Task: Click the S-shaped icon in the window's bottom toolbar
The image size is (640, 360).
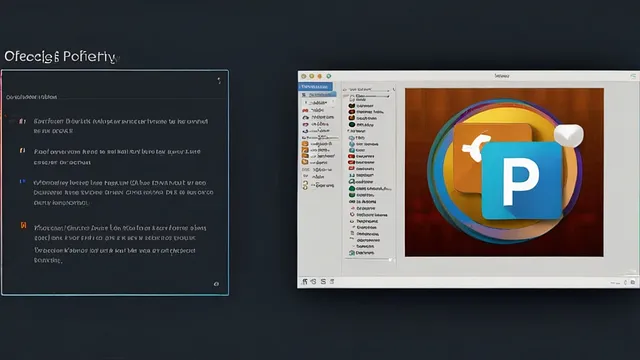Action: coord(323,282)
